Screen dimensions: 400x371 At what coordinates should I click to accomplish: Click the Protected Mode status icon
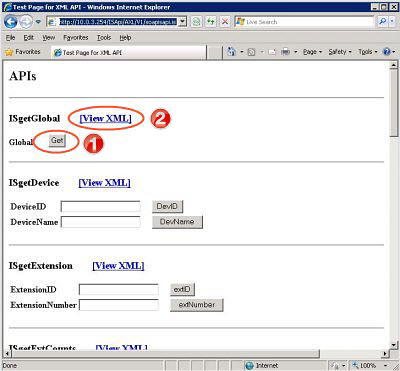[335, 366]
